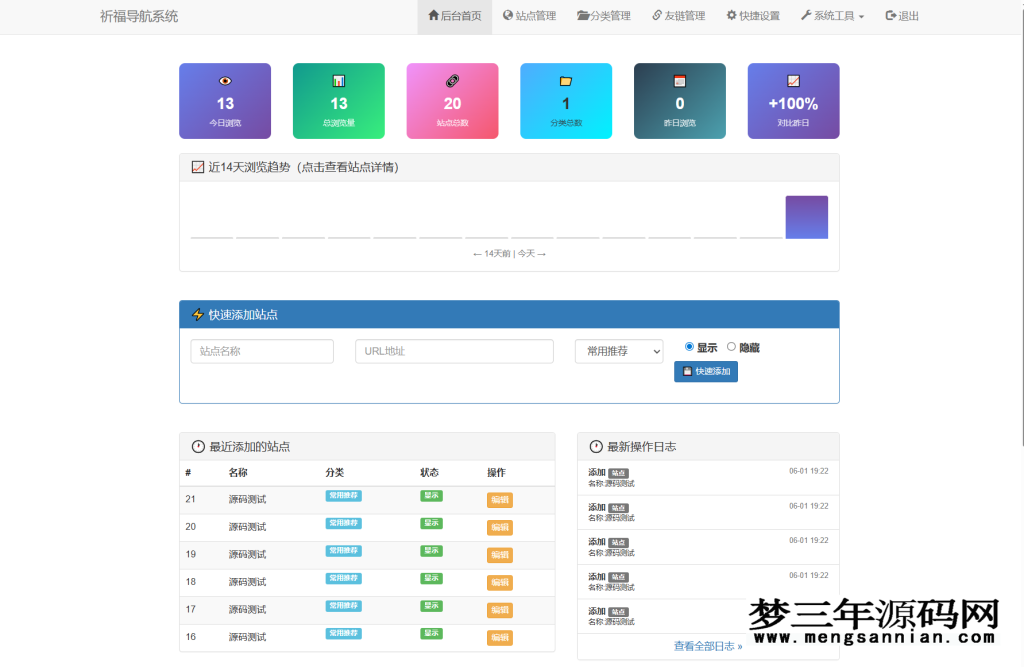Click the 祈福导航系统 brand title
The image size is (1024, 667).
[x=139, y=16]
